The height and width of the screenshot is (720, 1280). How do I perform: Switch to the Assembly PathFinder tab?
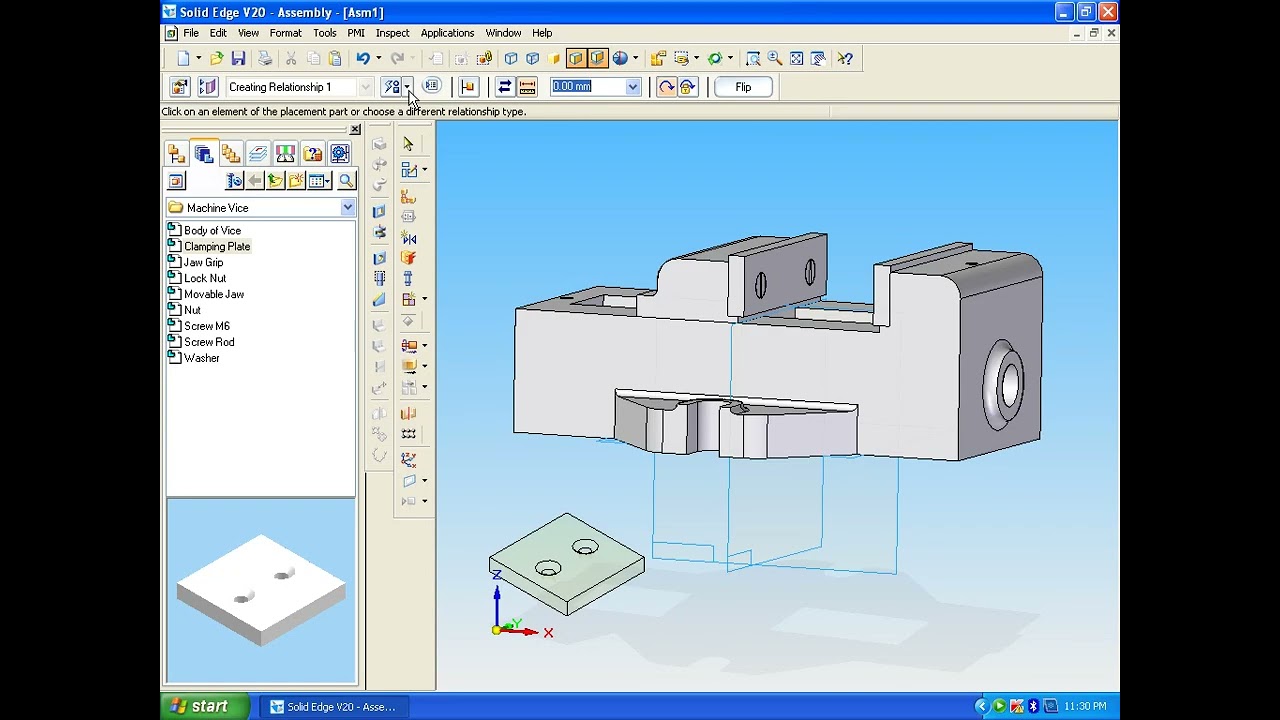tap(177, 154)
